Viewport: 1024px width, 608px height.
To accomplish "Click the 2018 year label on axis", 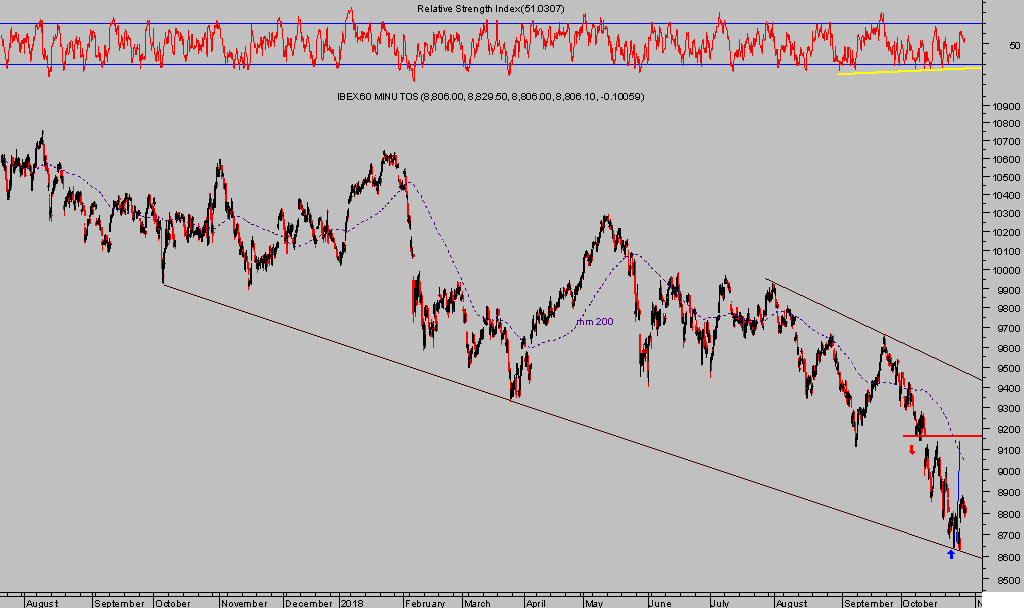I will [351, 603].
